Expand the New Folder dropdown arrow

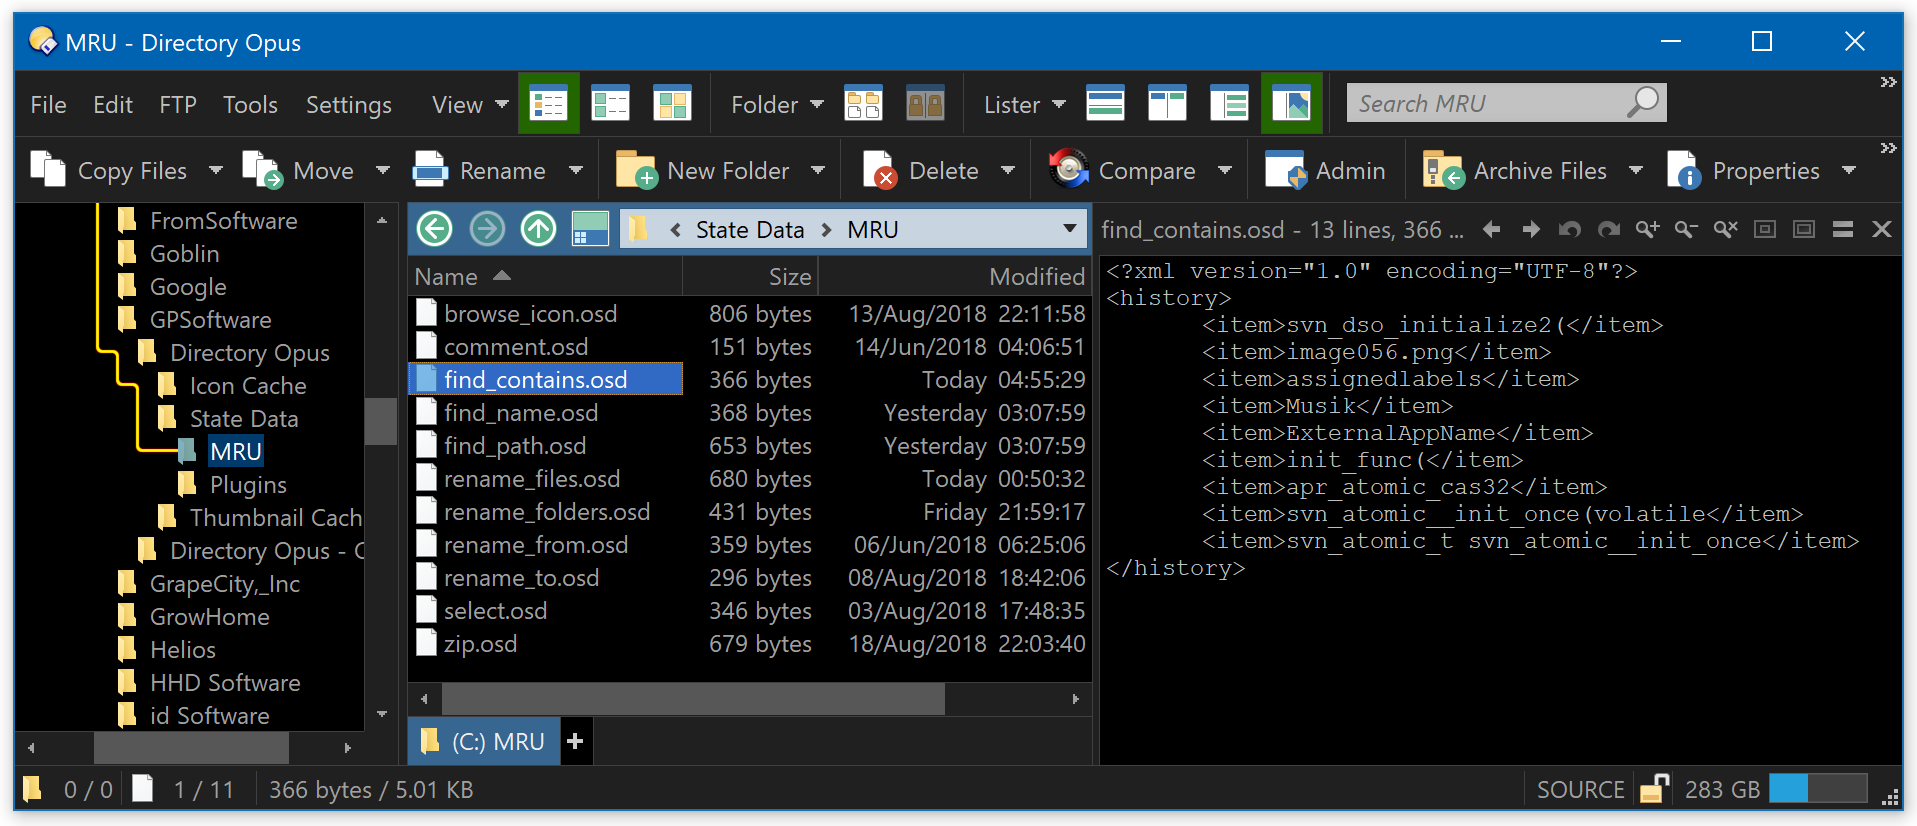pos(818,171)
